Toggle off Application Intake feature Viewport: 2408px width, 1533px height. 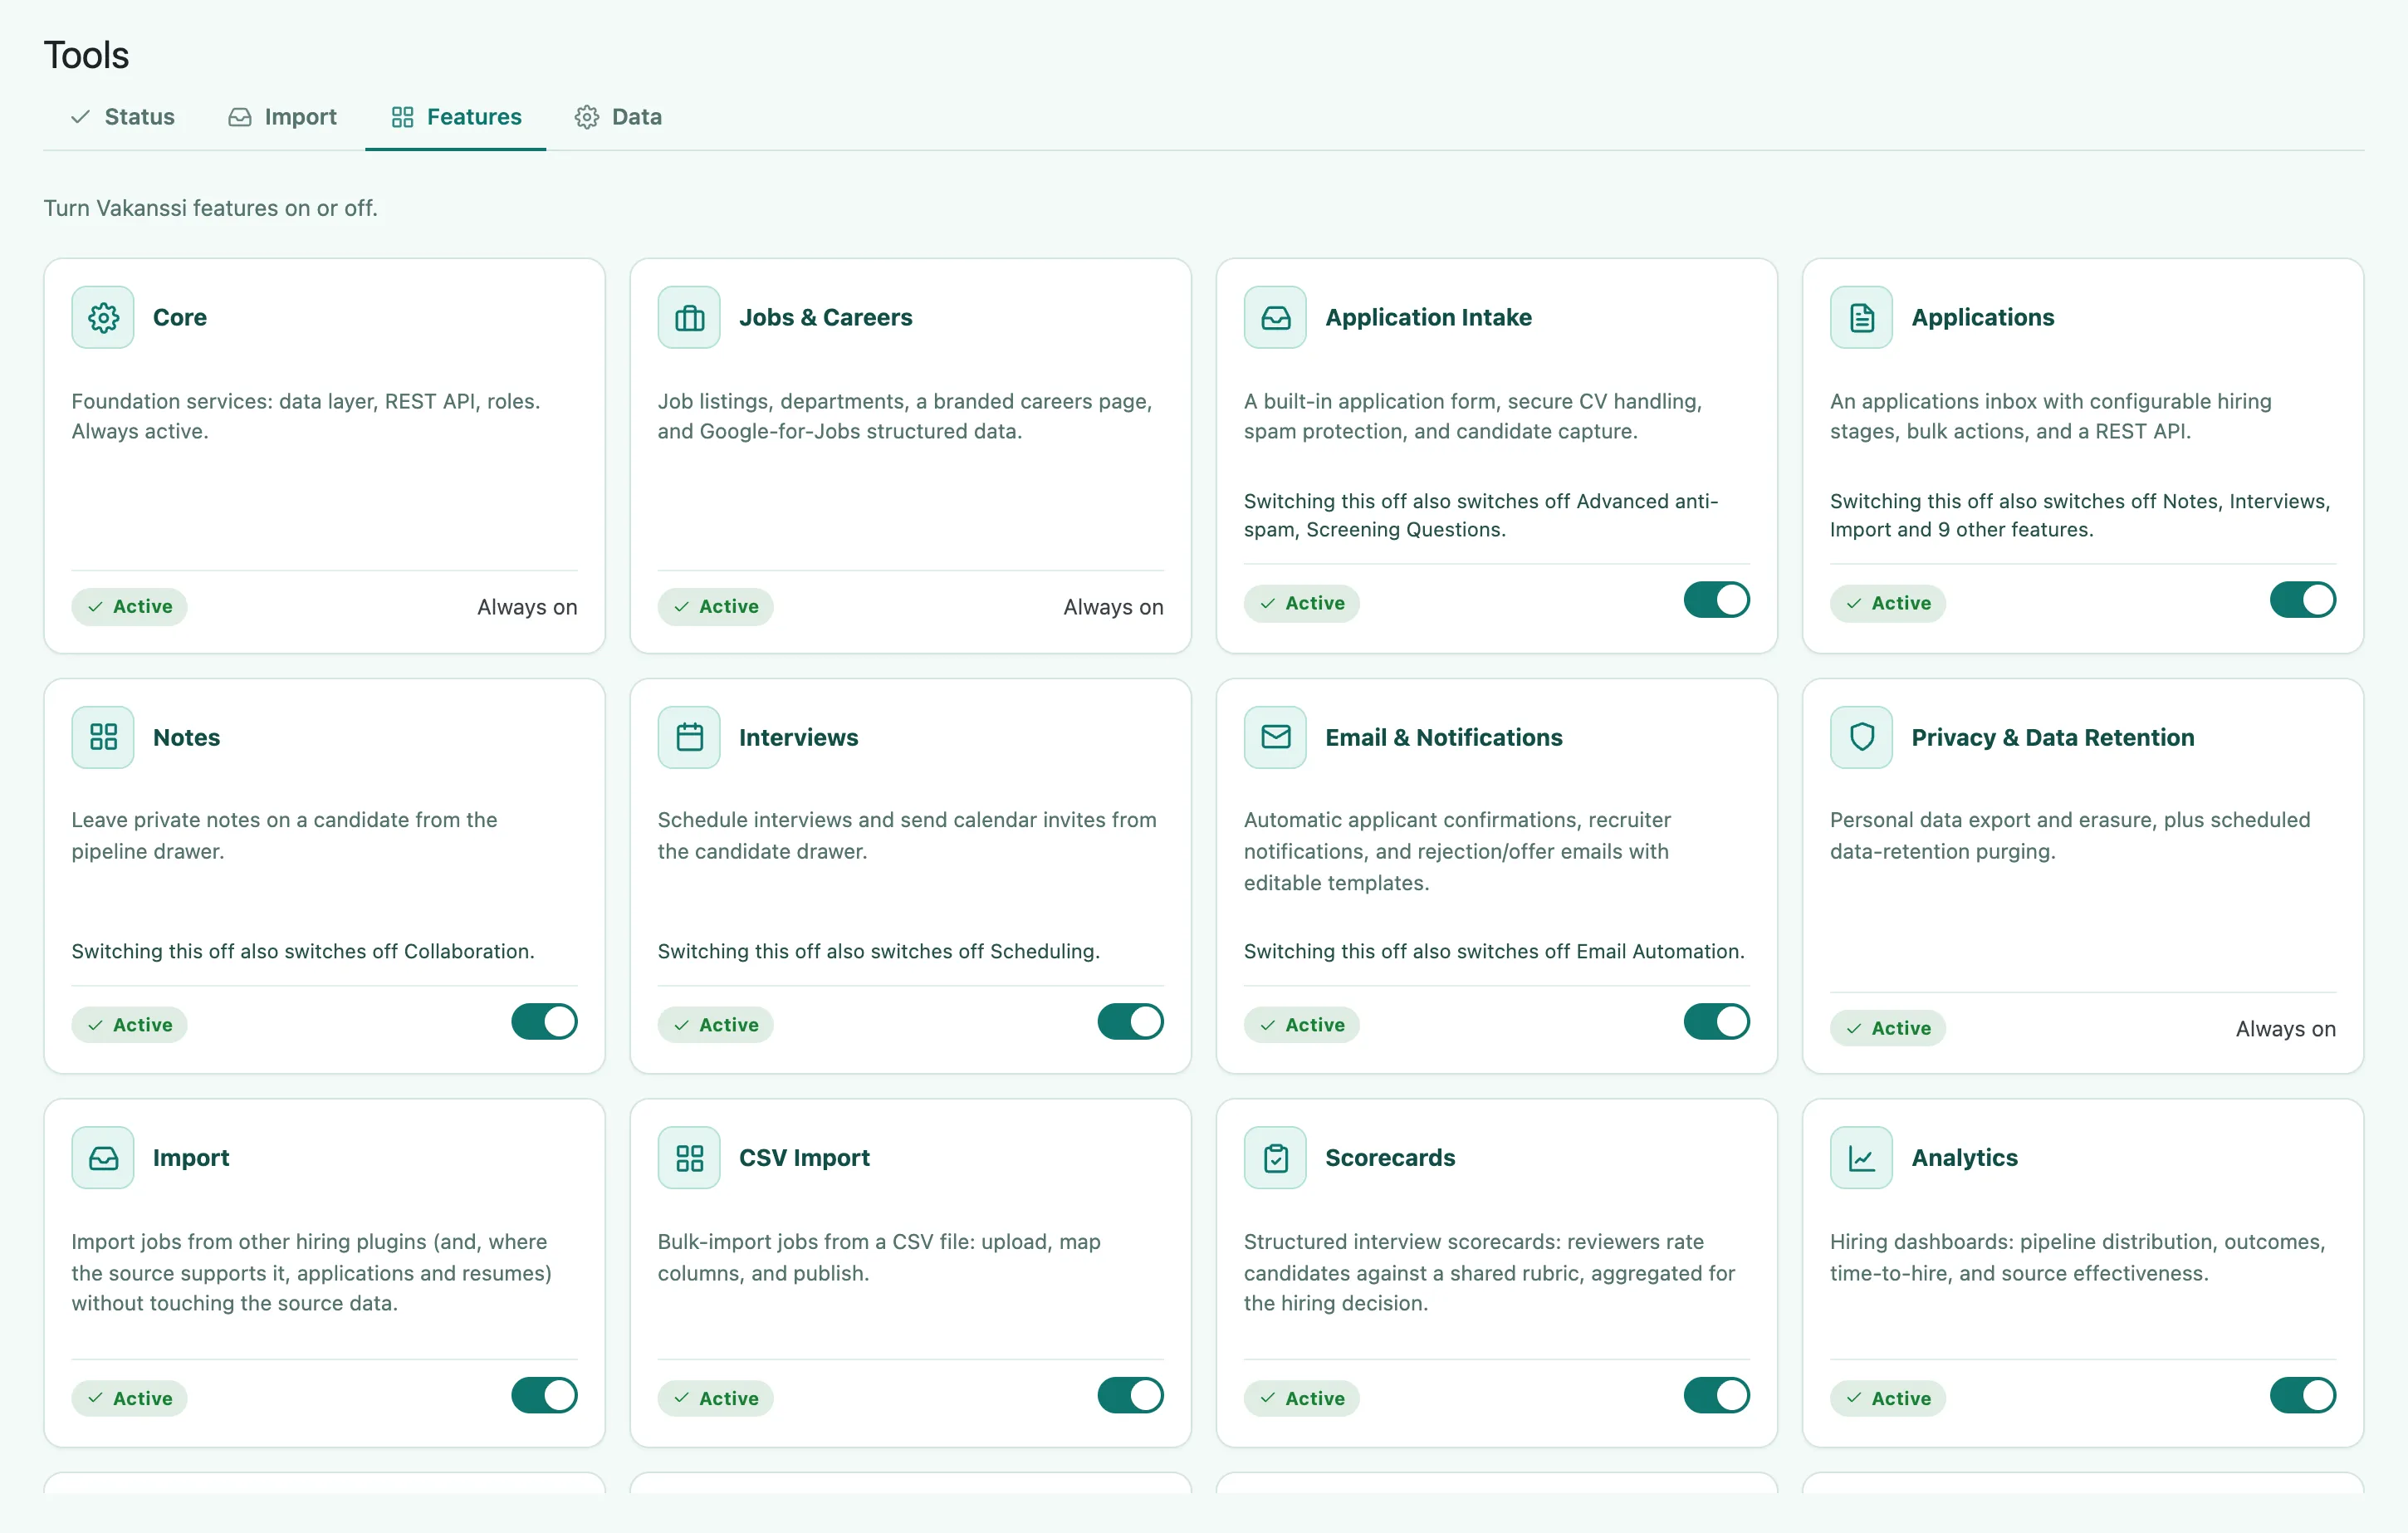coord(1716,600)
